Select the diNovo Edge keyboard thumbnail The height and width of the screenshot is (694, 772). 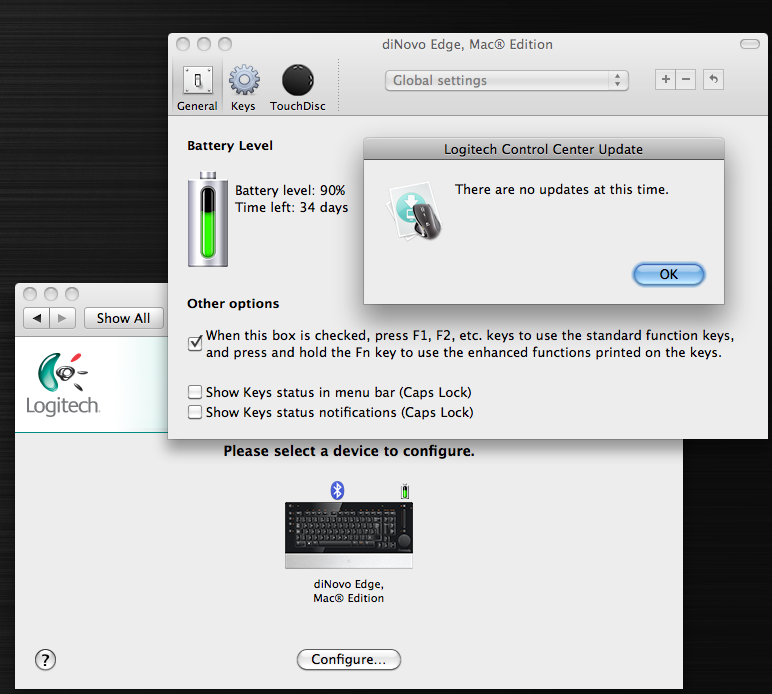[349, 536]
